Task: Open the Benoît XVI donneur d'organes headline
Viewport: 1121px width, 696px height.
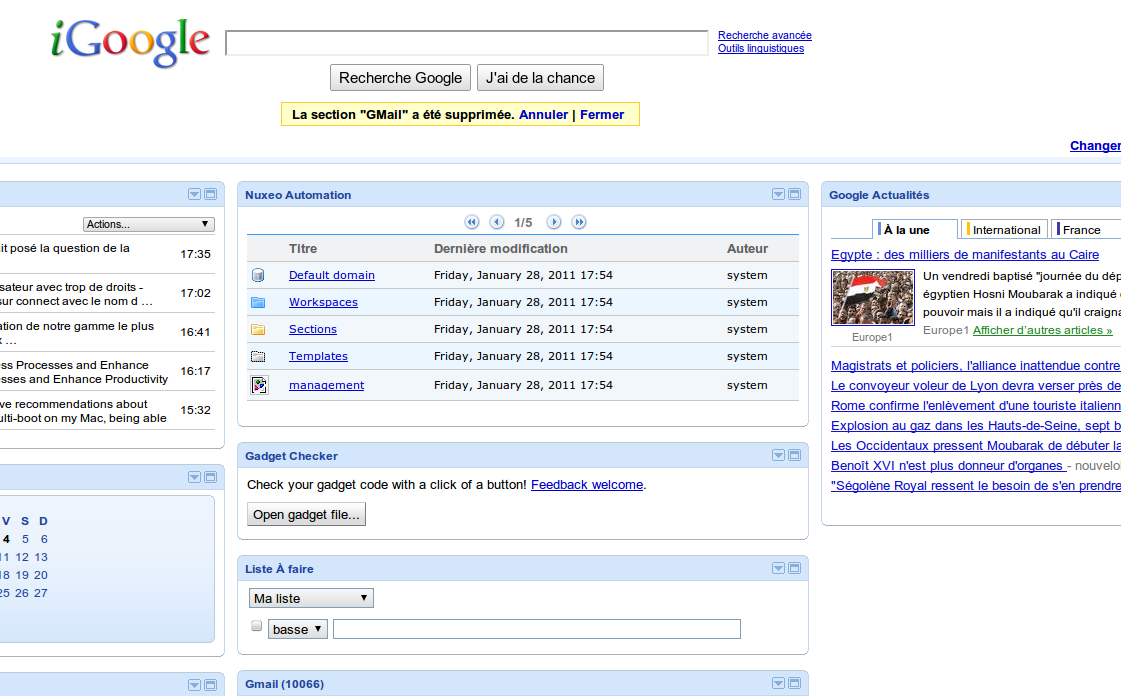Action: point(947,465)
